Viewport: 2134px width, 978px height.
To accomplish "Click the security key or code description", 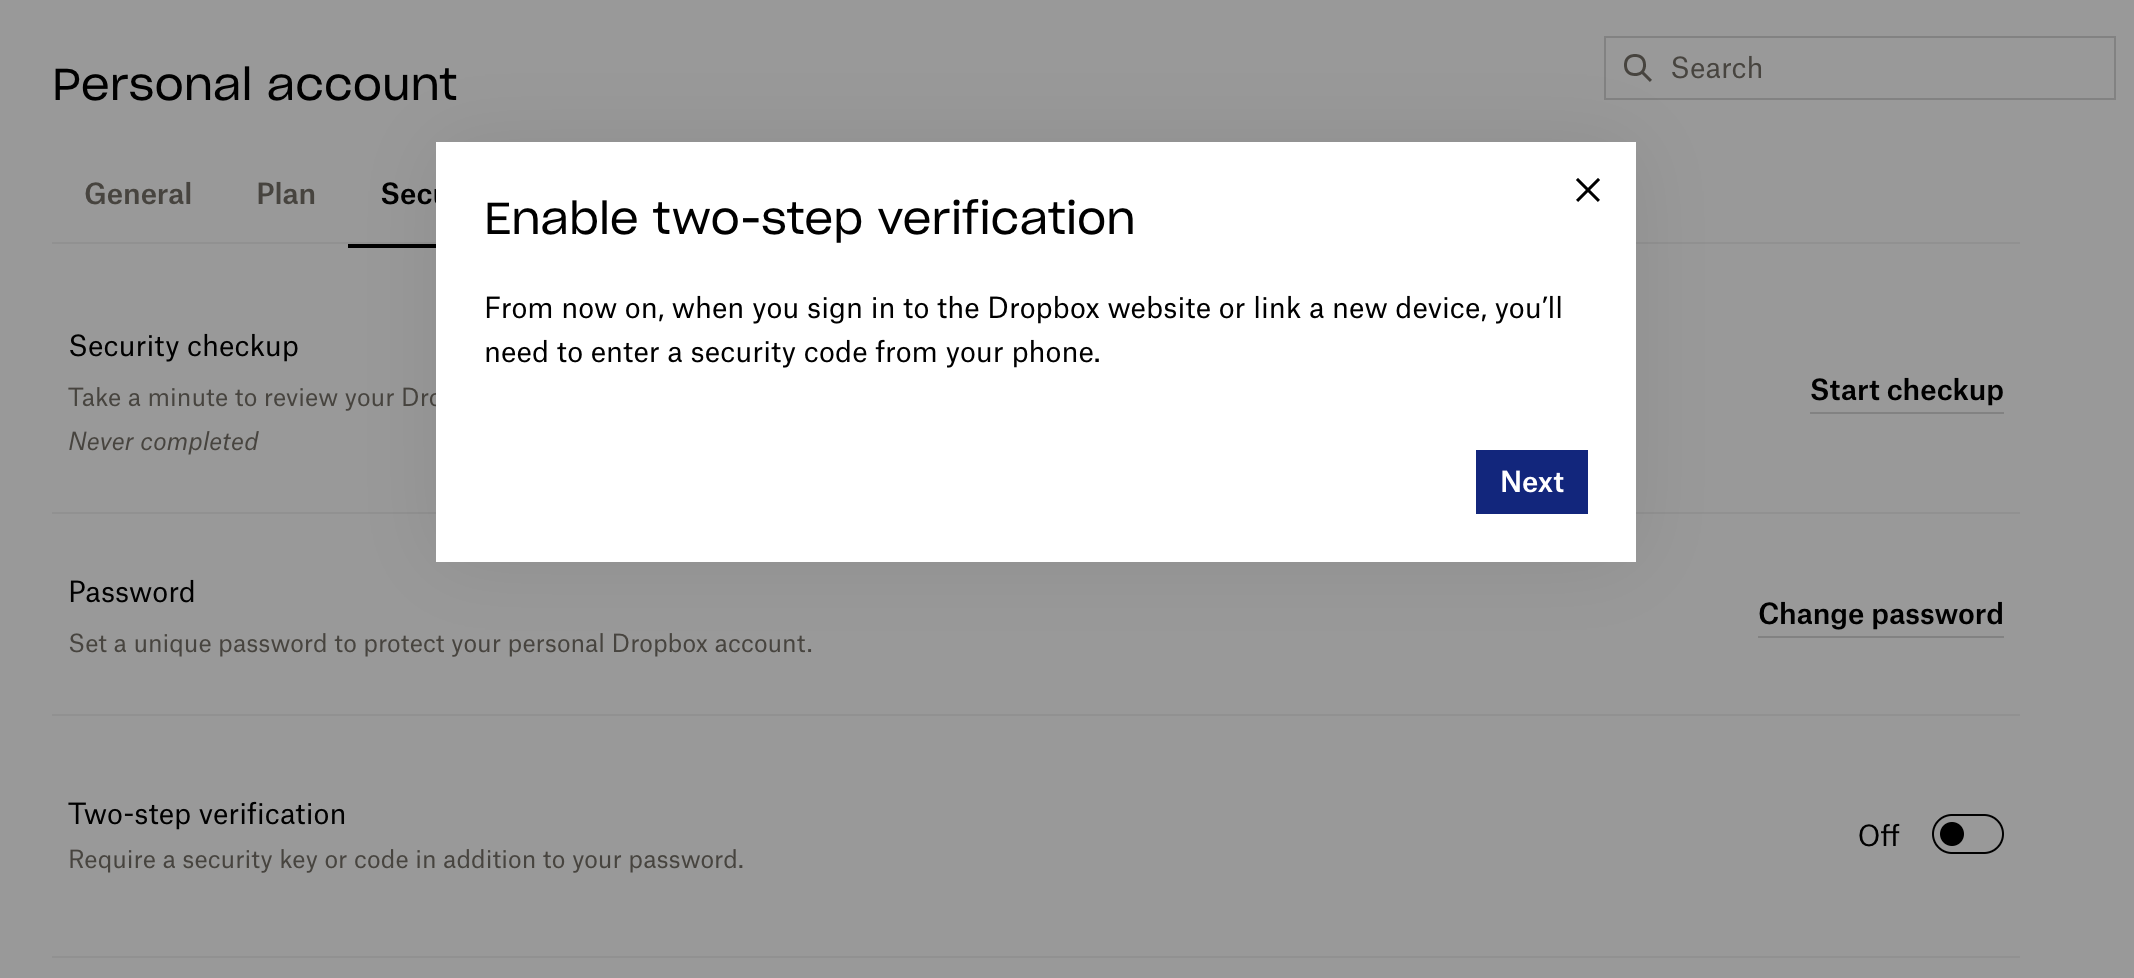I will coord(406,859).
